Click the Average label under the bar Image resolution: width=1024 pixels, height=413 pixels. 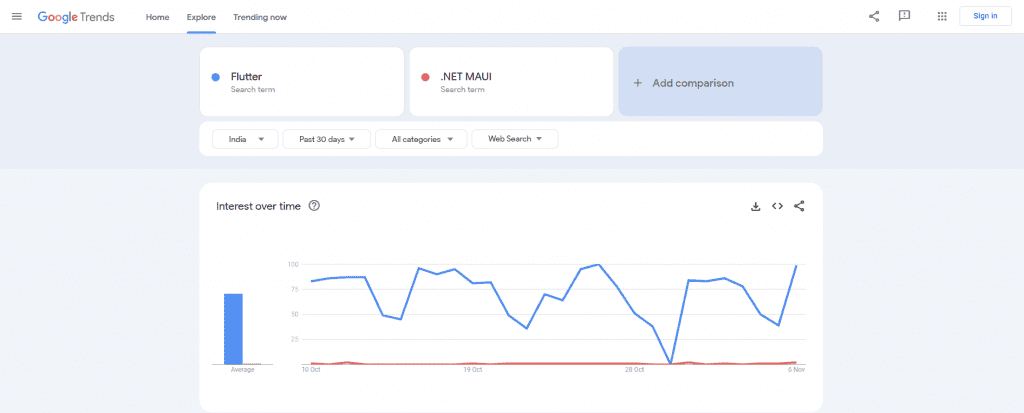click(x=242, y=370)
